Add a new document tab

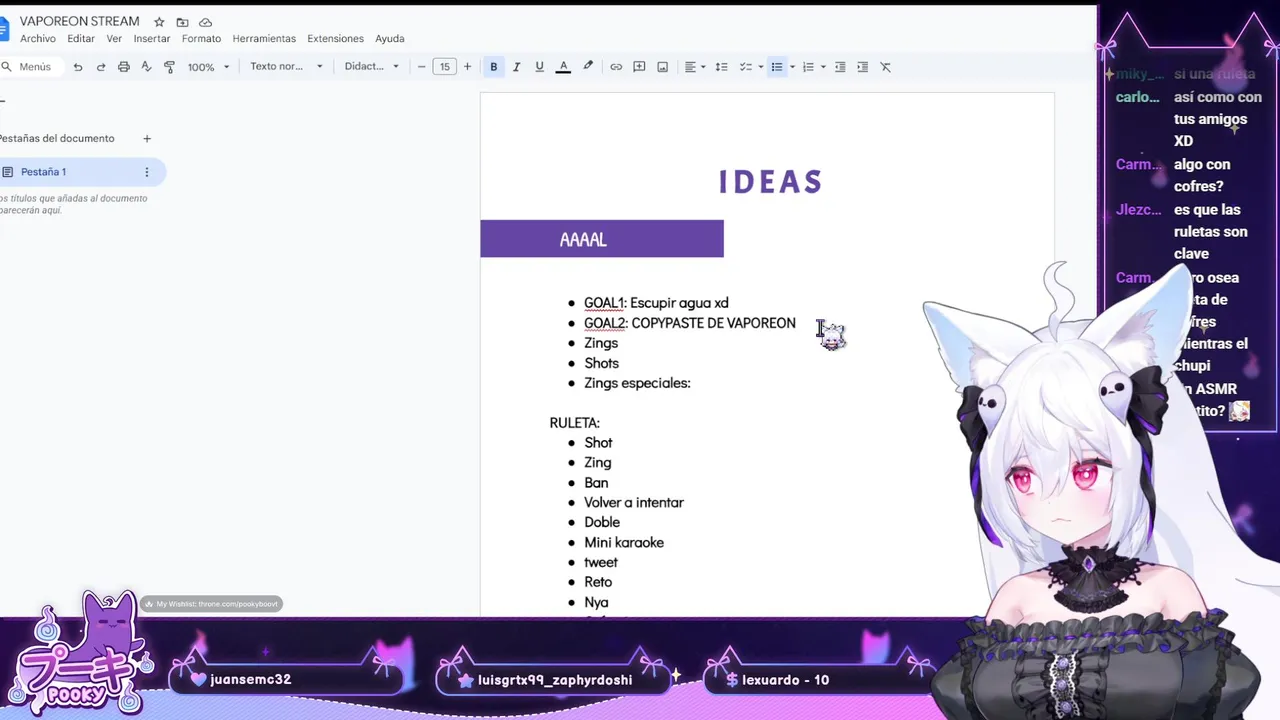coord(147,139)
